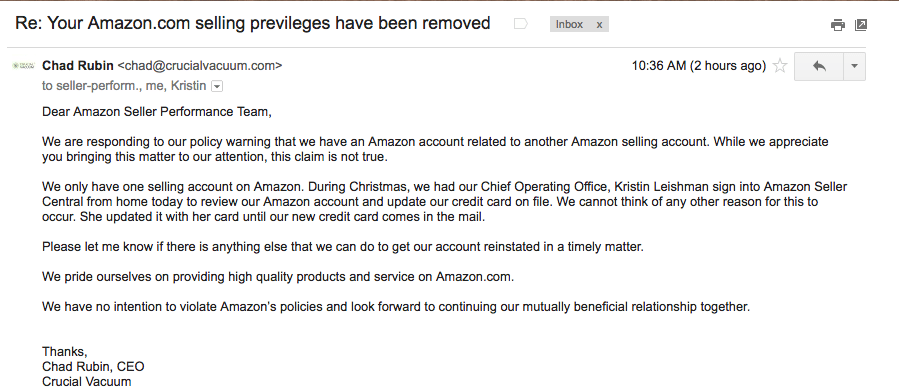Click the importance marker beside the subject
Screen dimensions: 899x392
point(521,24)
